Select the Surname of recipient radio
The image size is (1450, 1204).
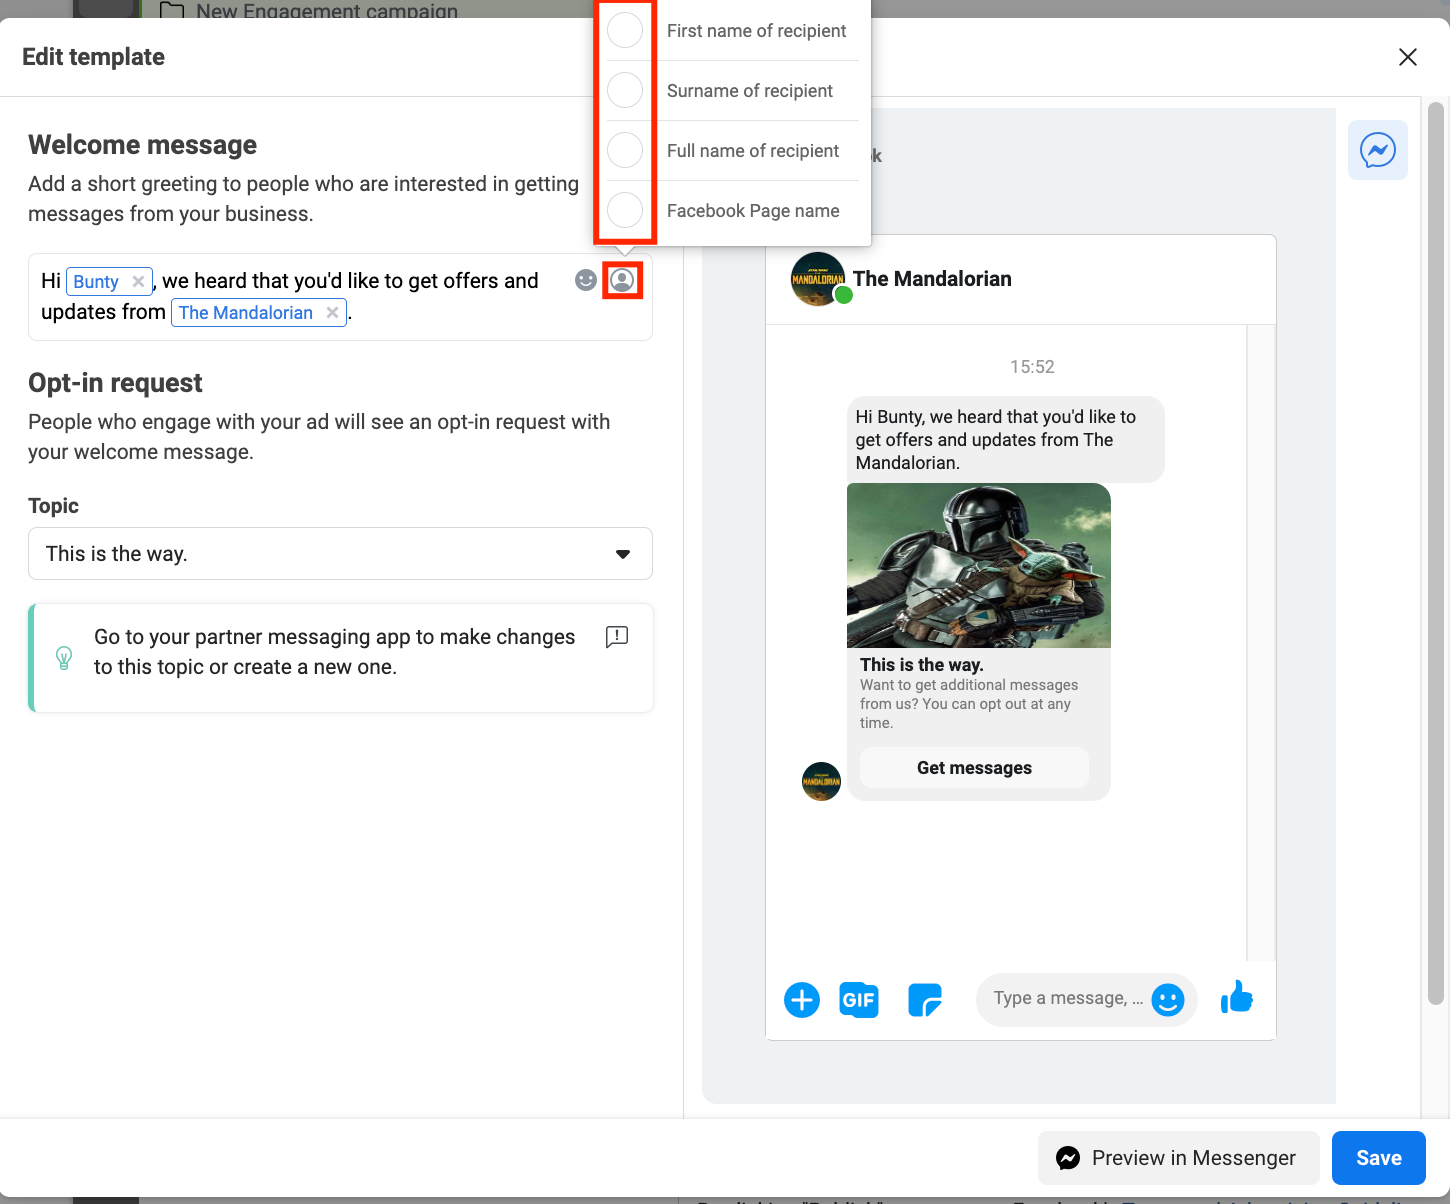[x=625, y=90]
